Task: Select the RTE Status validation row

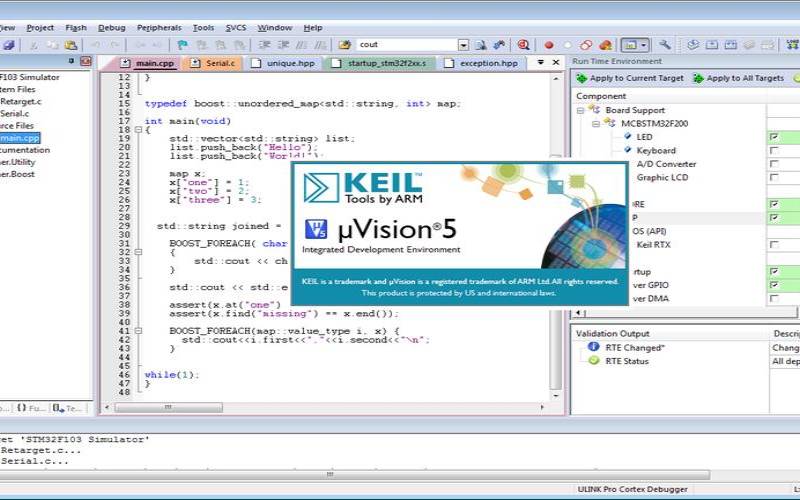Action: tap(627, 361)
